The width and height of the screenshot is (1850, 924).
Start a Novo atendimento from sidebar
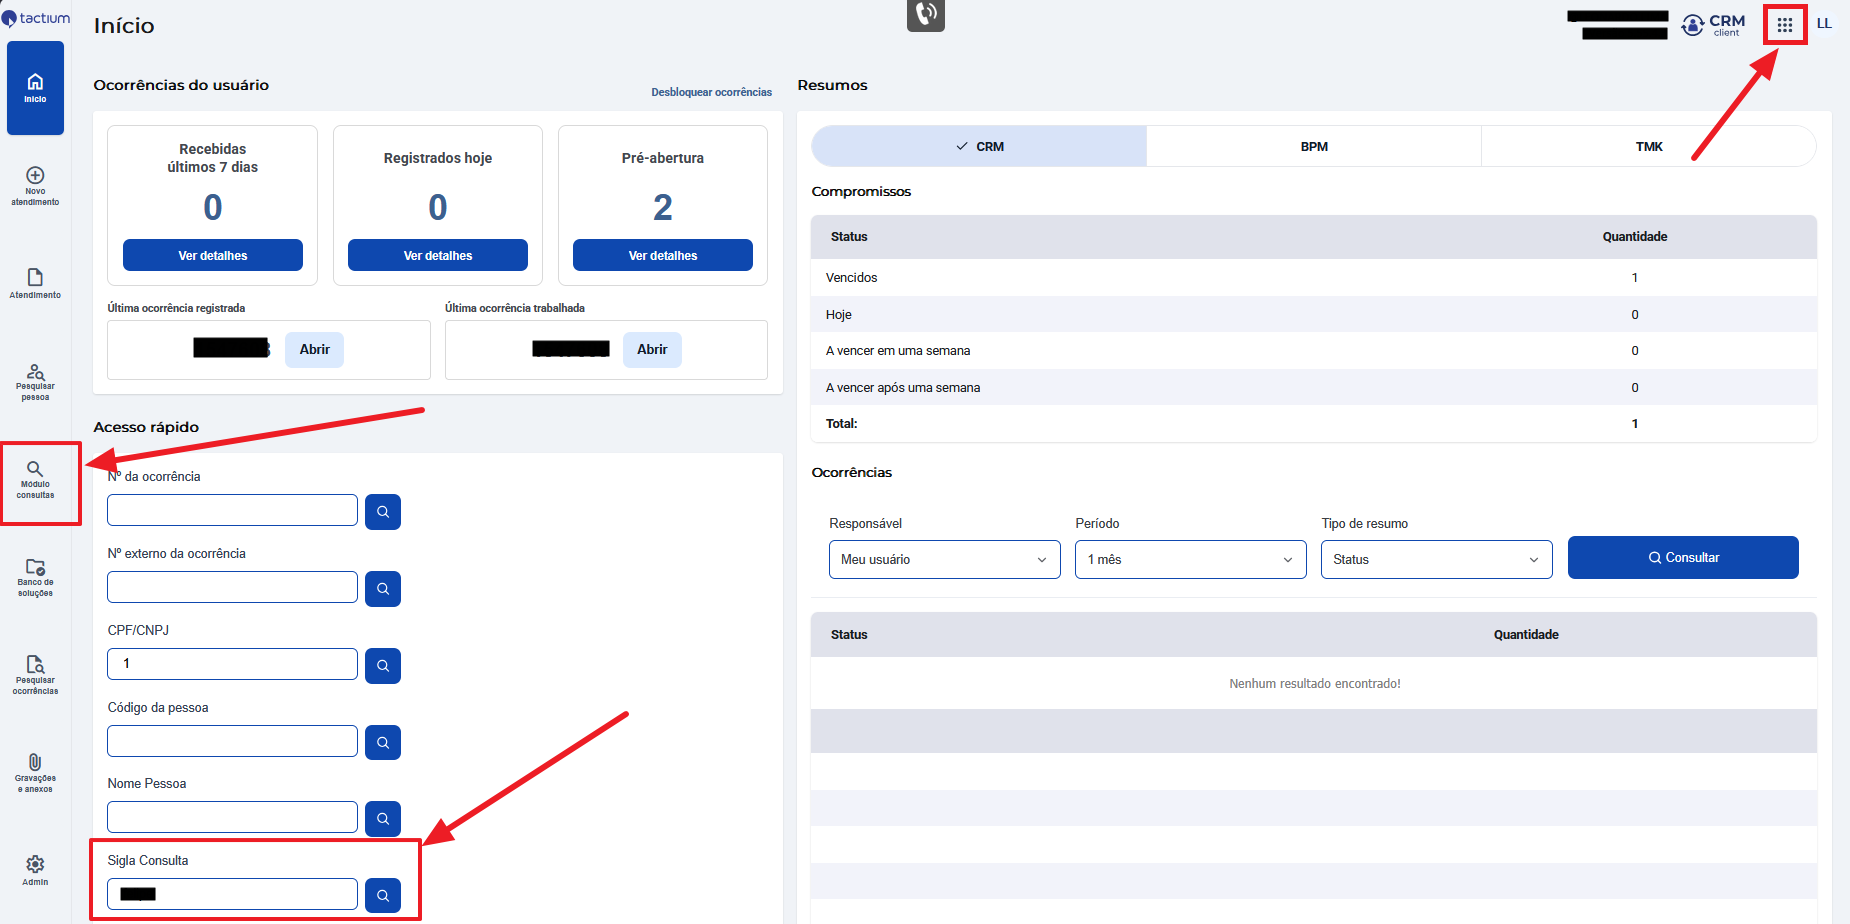point(35,186)
